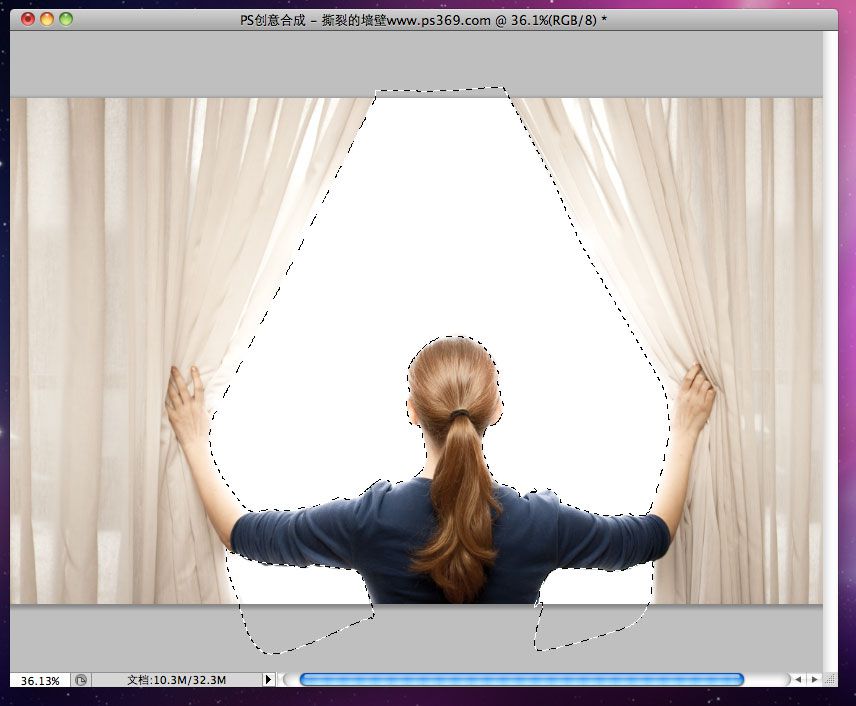Click the right hand gripping the curtain

(x=694, y=399)
